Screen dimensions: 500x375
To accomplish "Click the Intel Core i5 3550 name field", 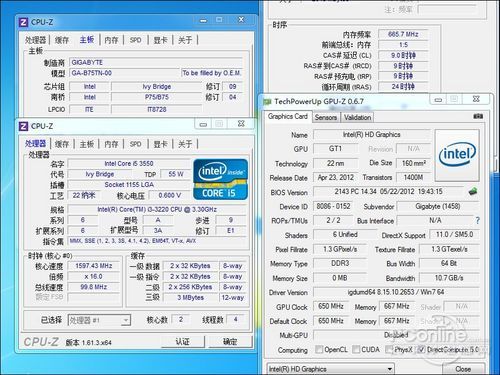I will [x=129, y=164].
